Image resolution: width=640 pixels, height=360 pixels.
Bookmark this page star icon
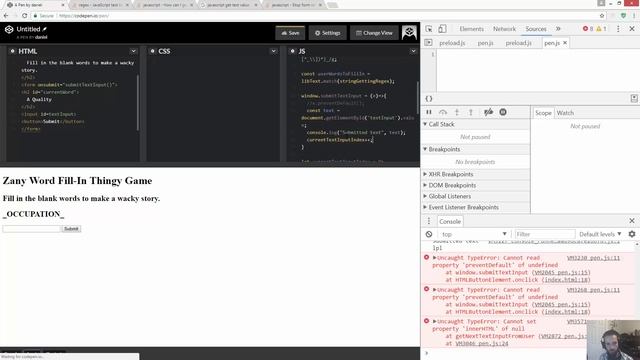602,16
